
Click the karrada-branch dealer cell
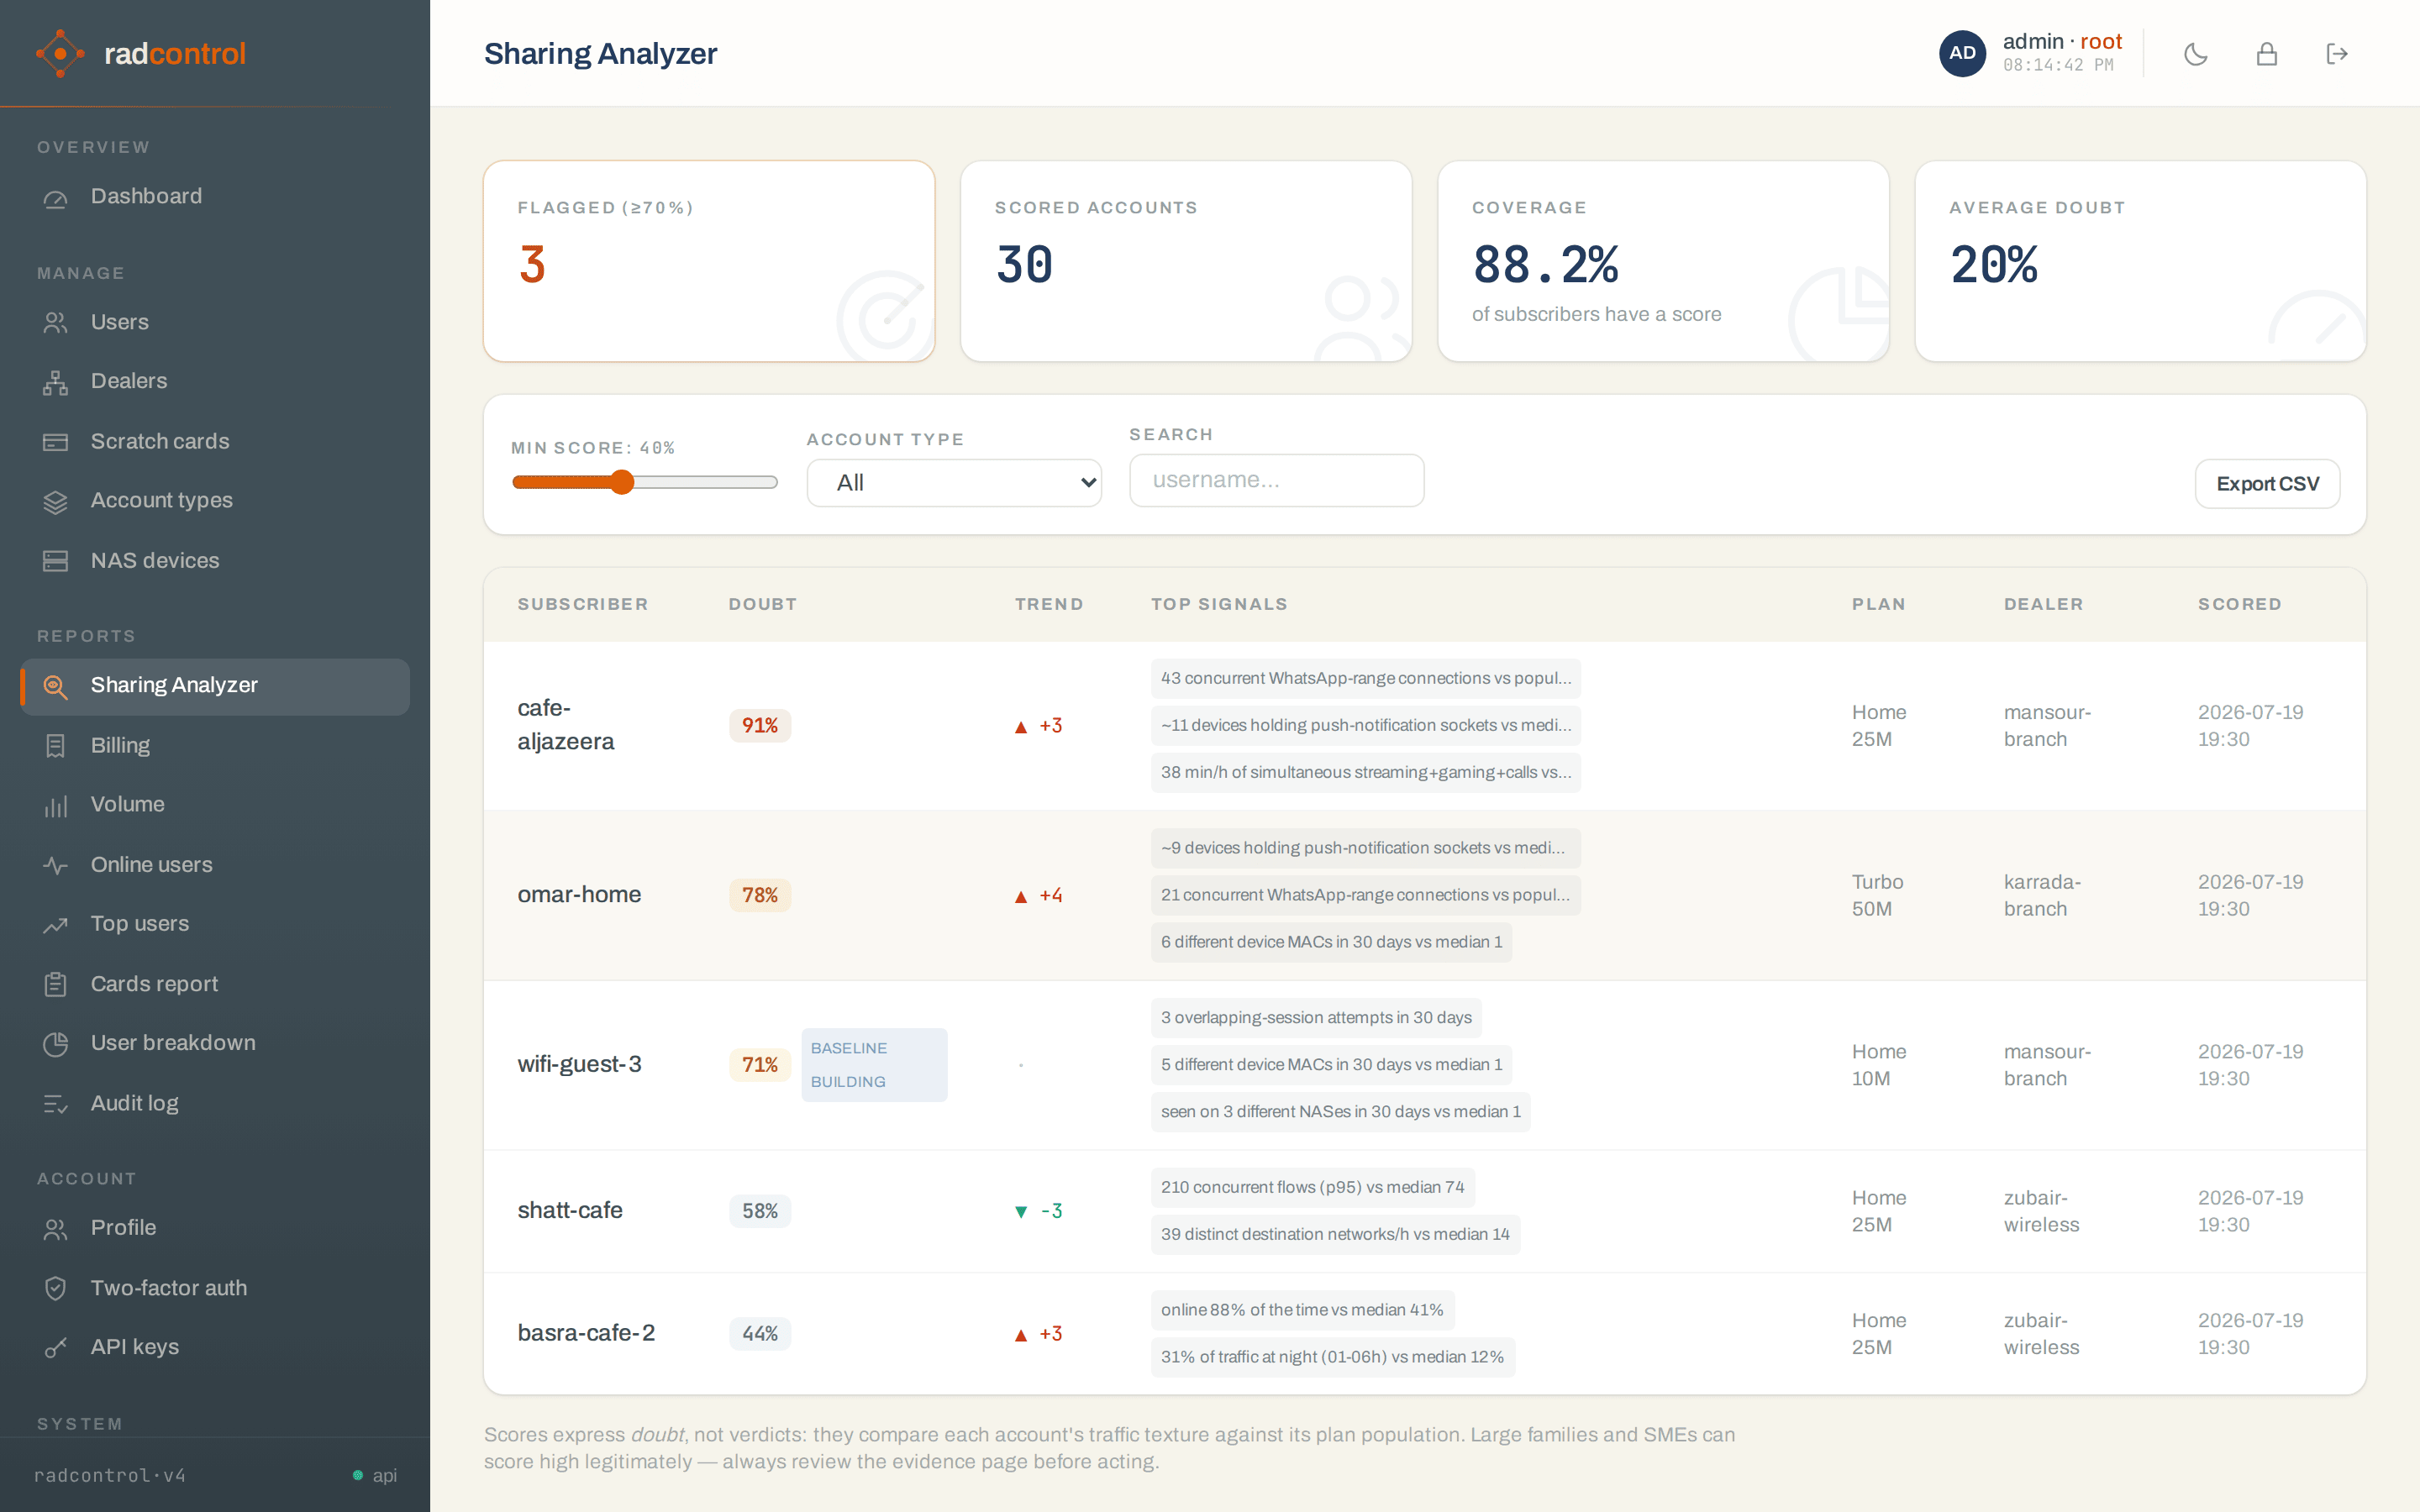tap(2042, 896)
